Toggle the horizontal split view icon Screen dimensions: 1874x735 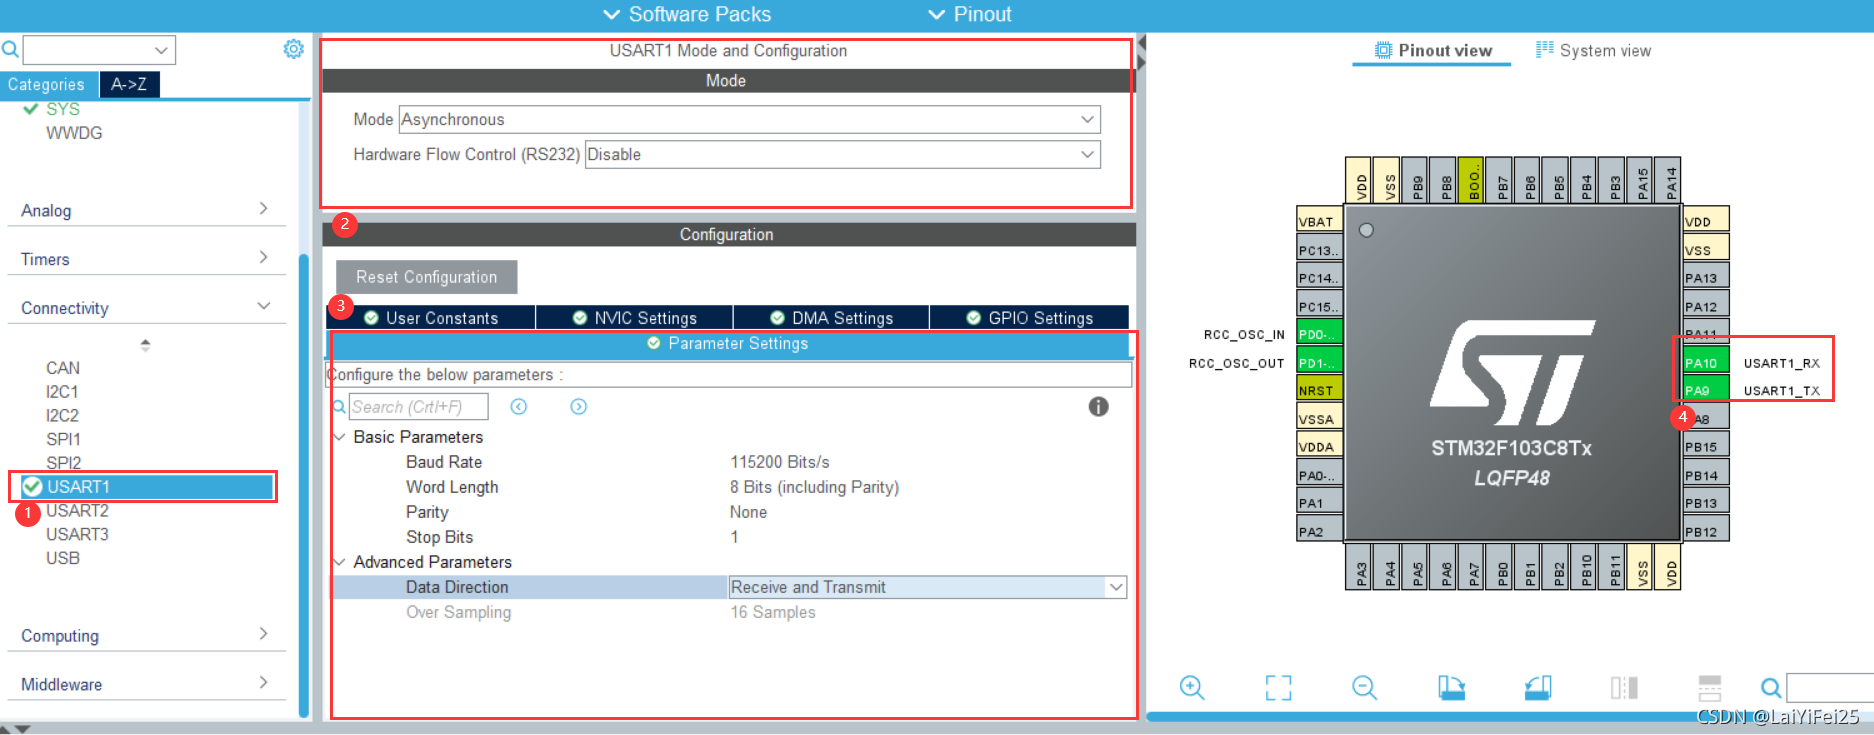point(1710,687)
